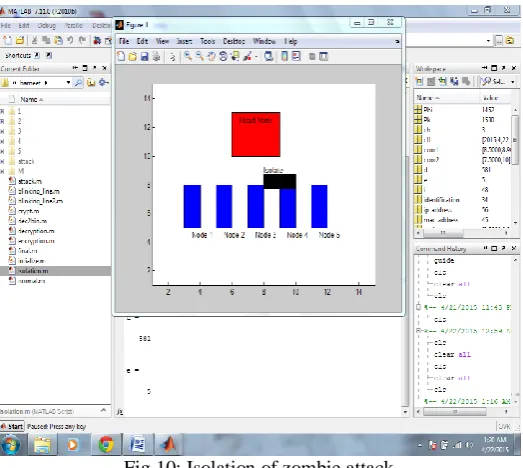Open the current folder path dropdown
Image resolution: width=523 pixels, height=468 pixels.
click(68, 82)
